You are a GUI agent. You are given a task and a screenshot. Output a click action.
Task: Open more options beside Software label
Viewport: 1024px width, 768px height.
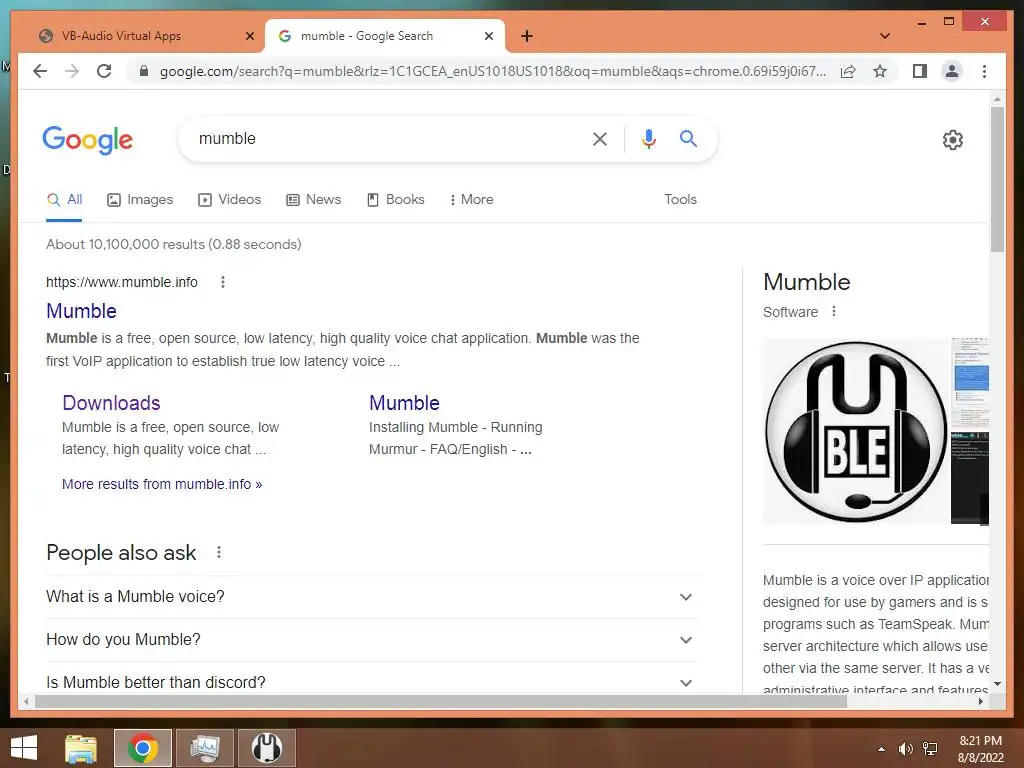point(833,312)
